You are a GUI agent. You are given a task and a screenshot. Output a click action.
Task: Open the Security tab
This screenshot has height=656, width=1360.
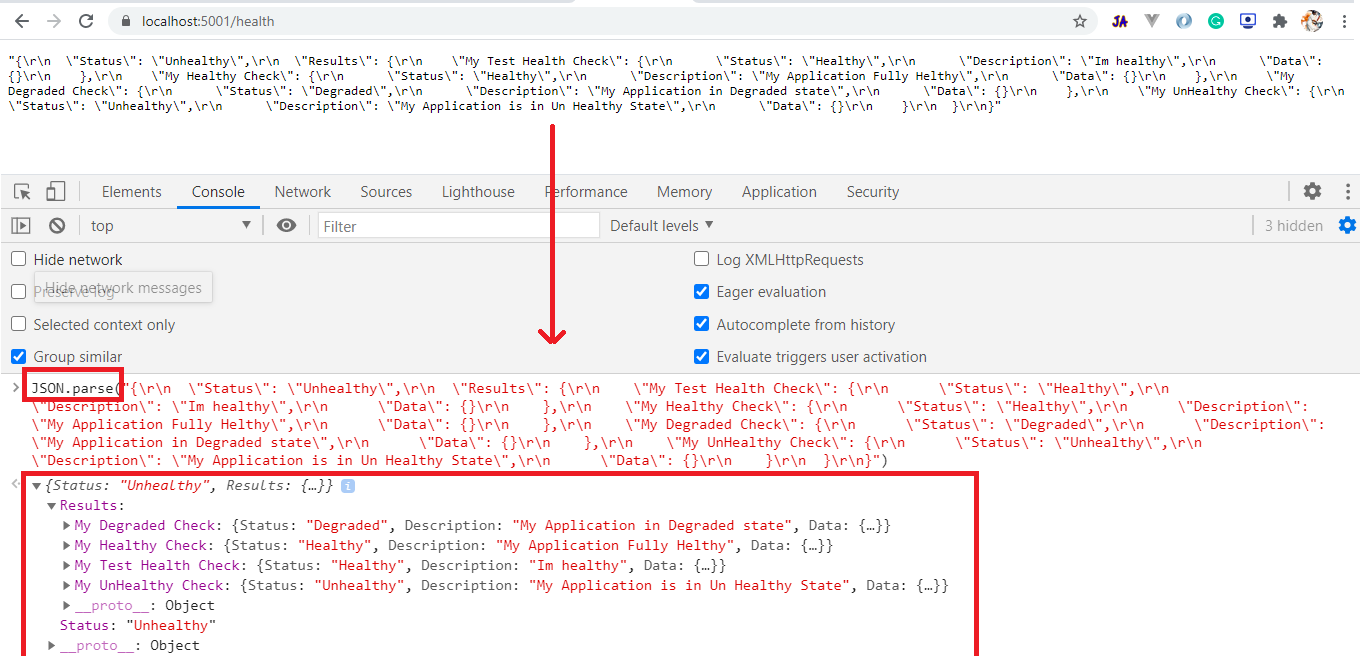(872, 192)
